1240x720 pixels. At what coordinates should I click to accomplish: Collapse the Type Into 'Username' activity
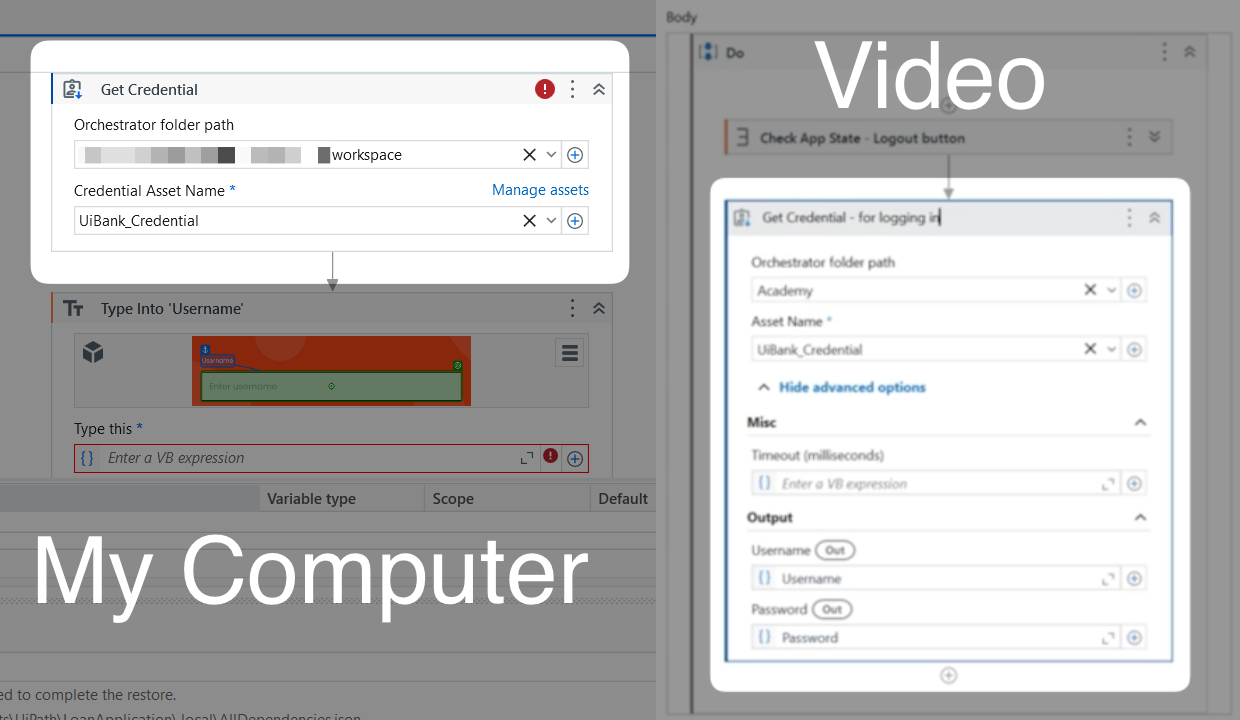pyautogui.click(x=599, y=308)
